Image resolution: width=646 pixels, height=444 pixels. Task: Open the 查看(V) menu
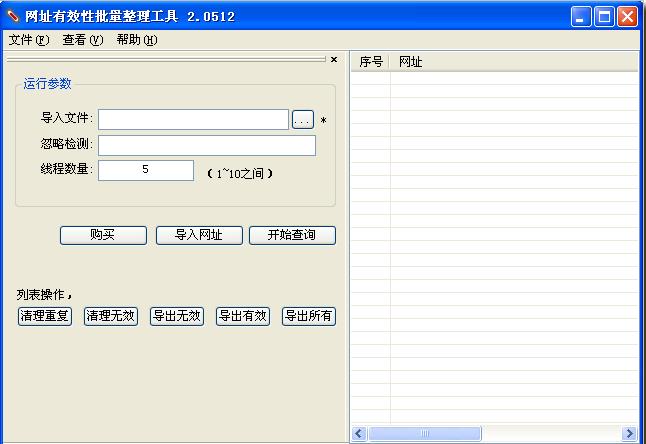pos(82,40)
